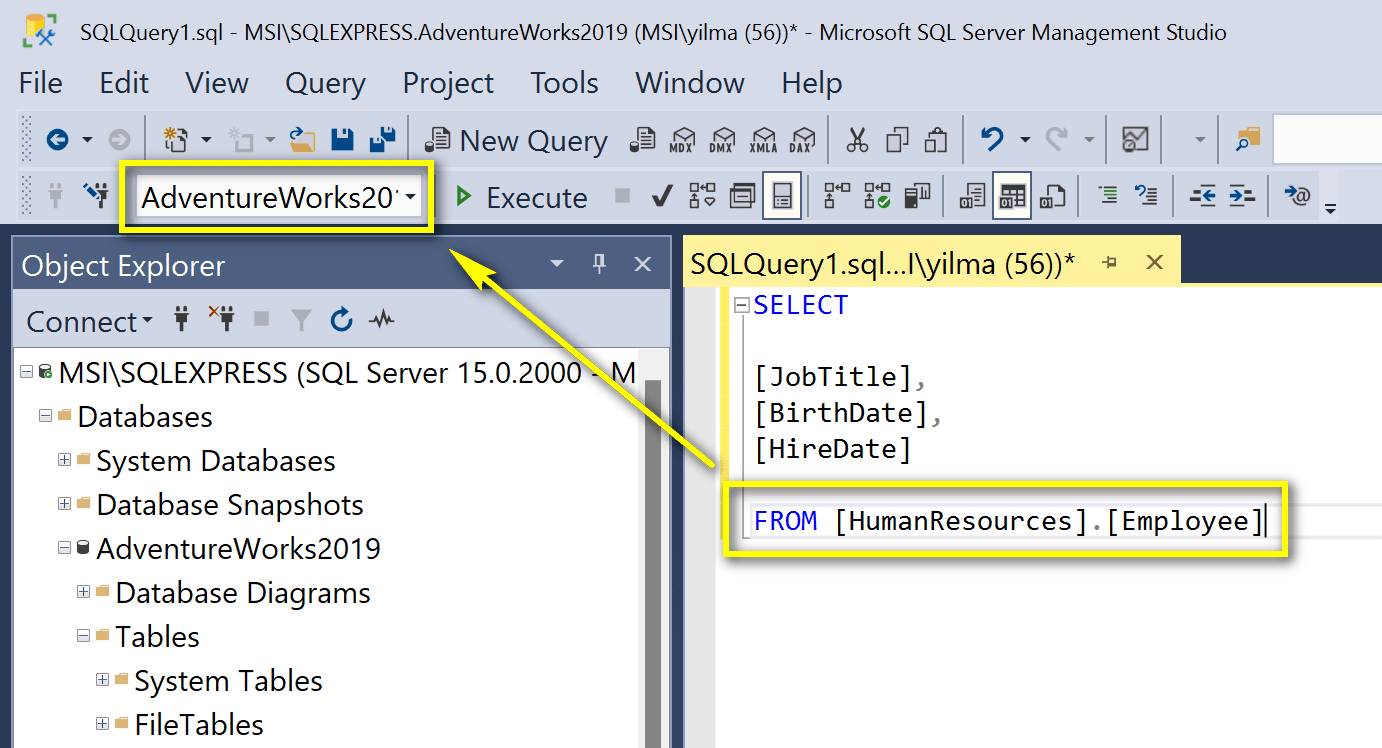Collapse the Tables node
The height and width of the screenshot is (748, 1382).
click(83, 636)
